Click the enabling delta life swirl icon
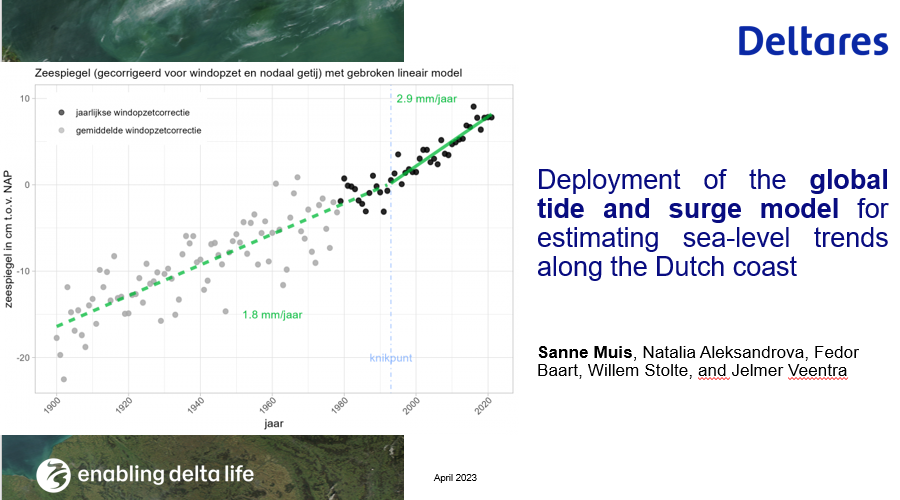This screenshot has width=900, height=500. (x=53, y=475)
